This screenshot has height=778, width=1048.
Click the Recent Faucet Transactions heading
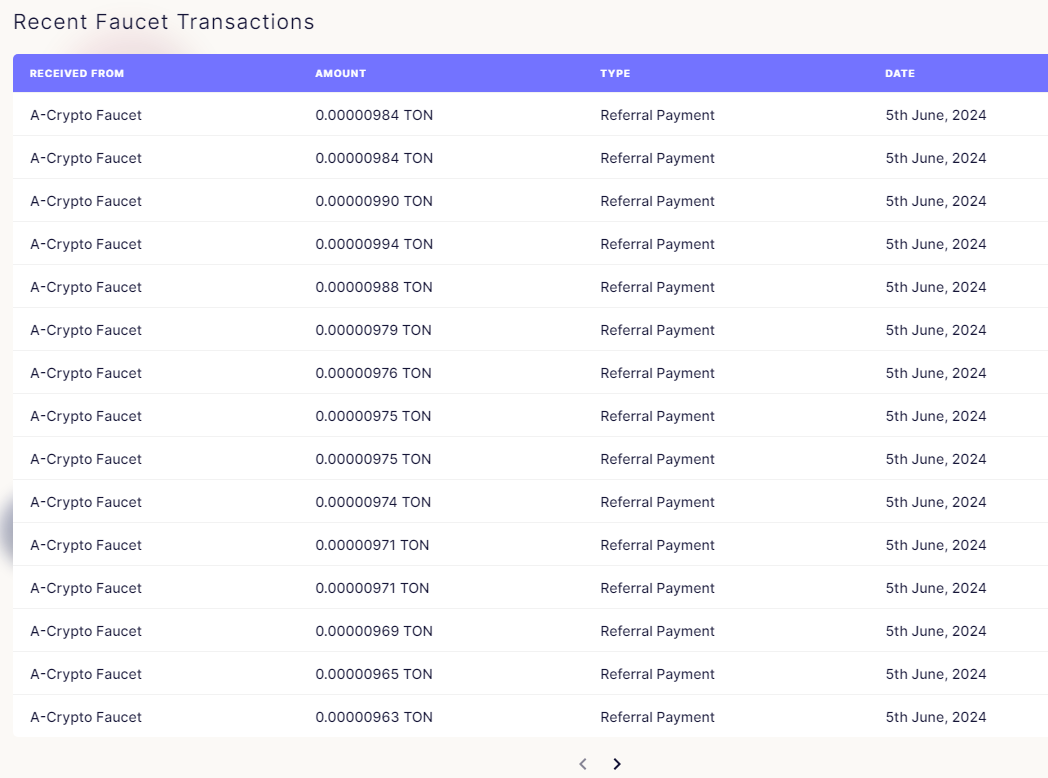(164, 22)
